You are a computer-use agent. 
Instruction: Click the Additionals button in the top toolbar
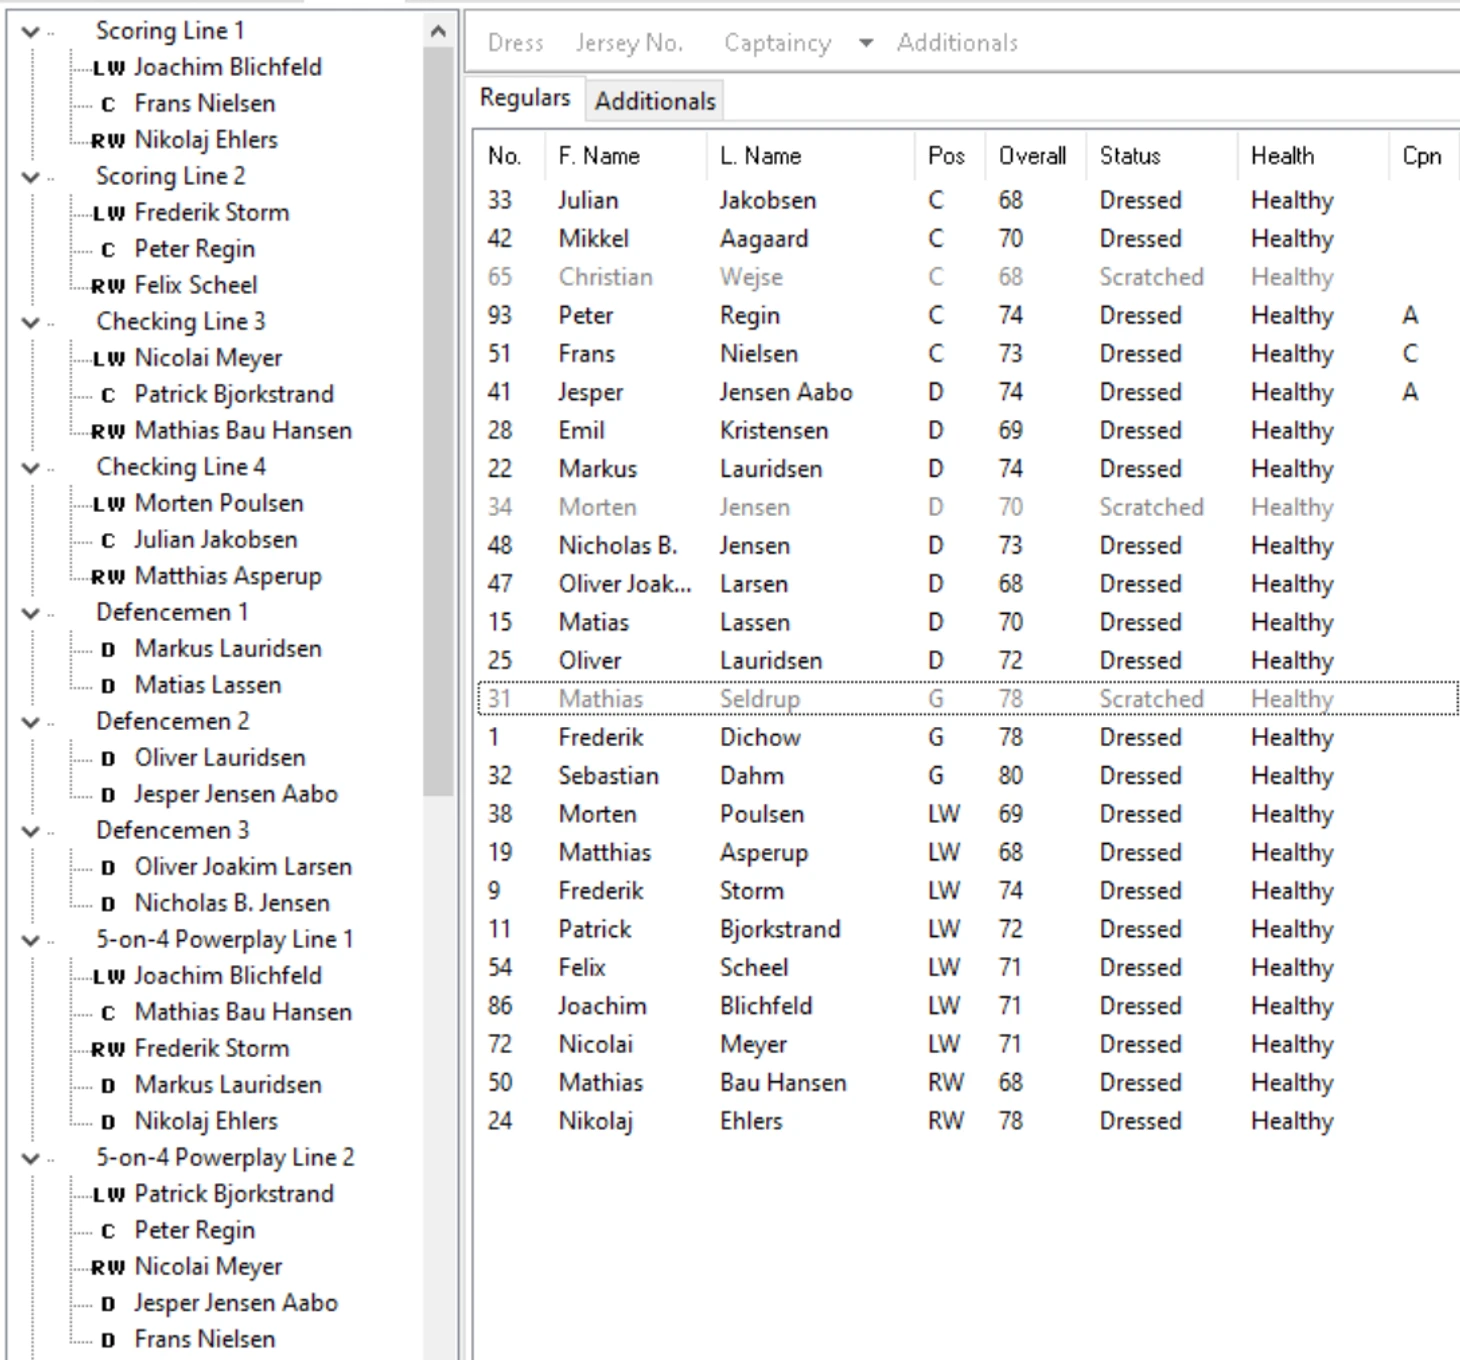[957, 43]
